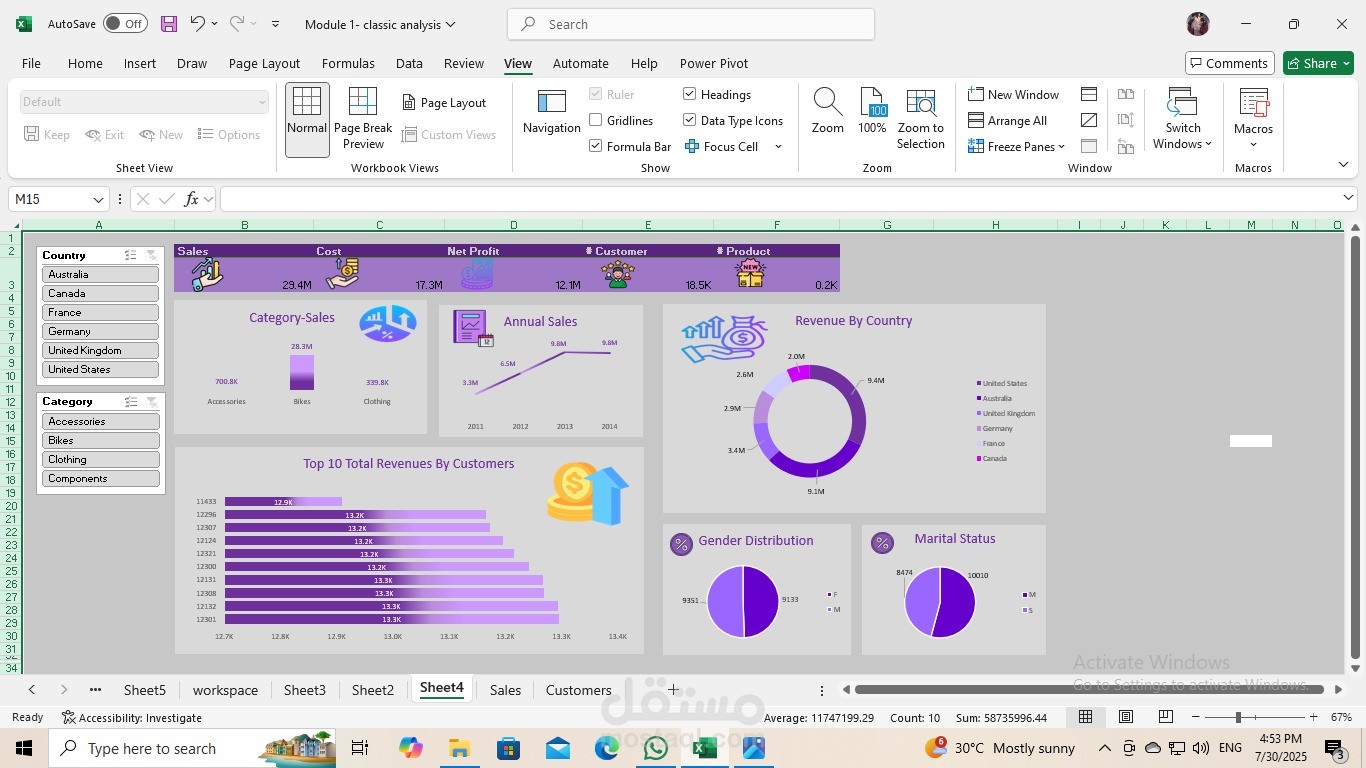Viewport: 1366px width, 768px height.
Task: Switch to the Power Pivot ribbon tab
Action: (713, 63)
